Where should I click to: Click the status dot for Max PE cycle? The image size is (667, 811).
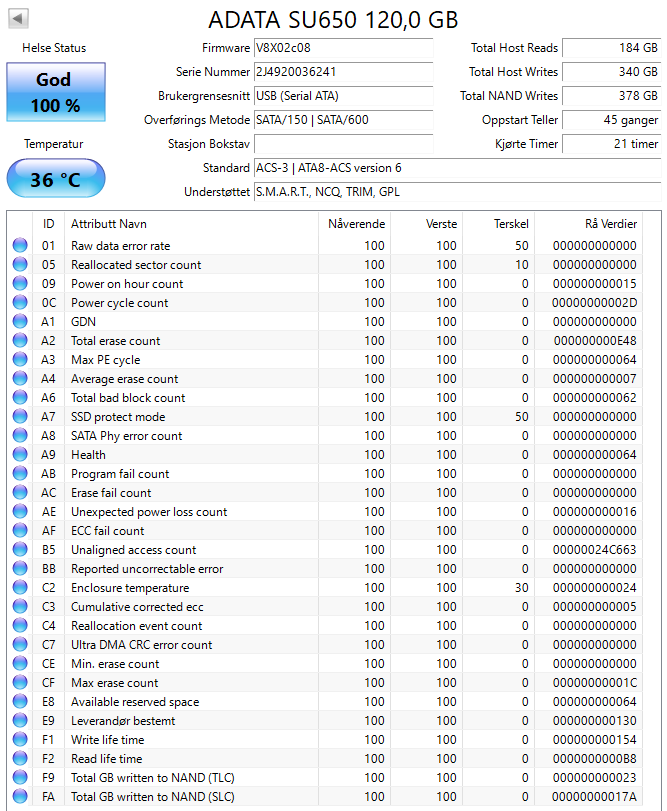click(x=20, y=359)
